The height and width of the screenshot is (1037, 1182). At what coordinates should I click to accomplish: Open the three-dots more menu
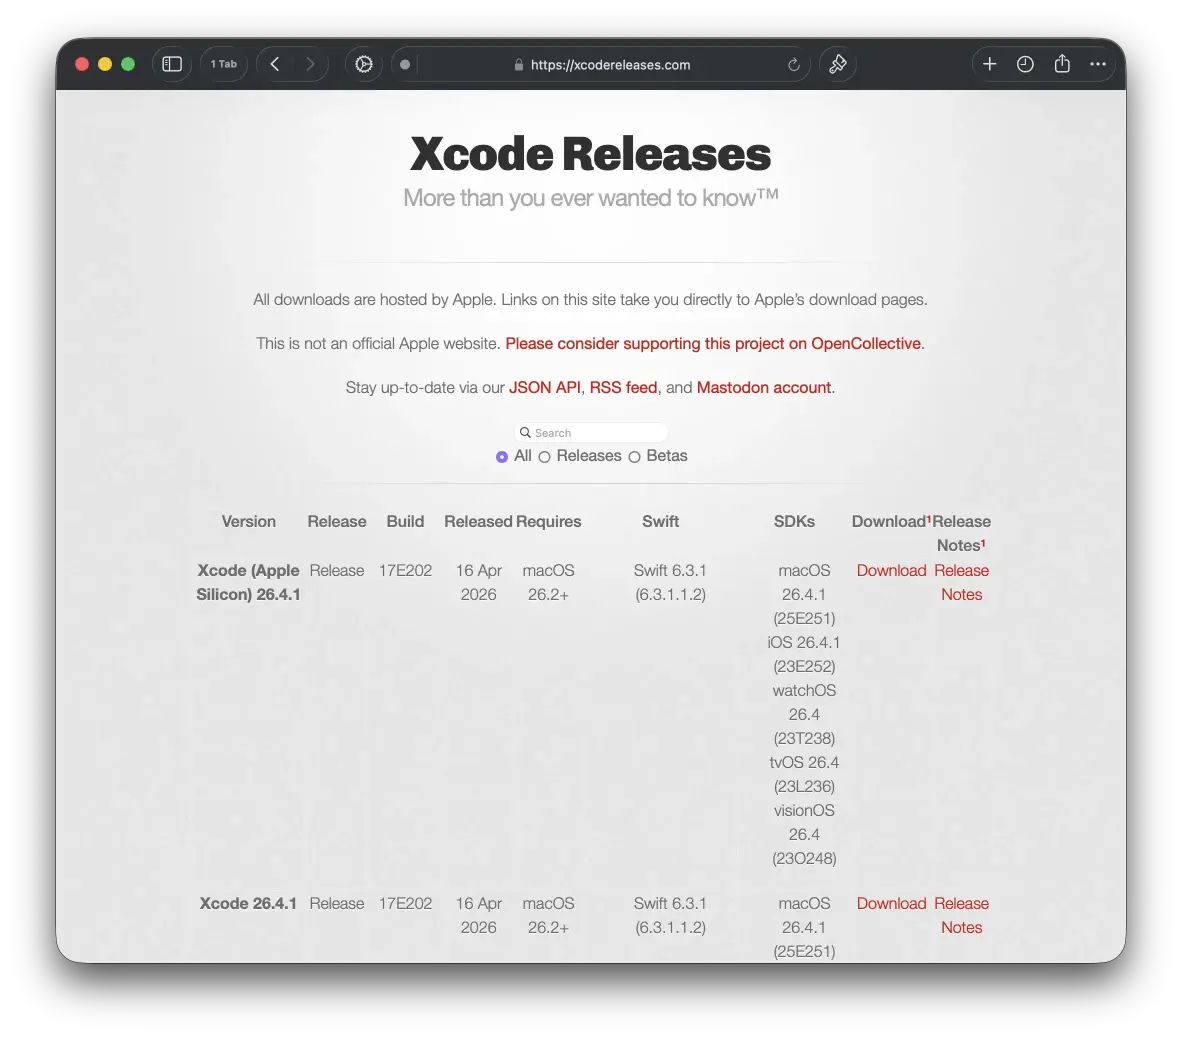click(x=1098, y=64)
